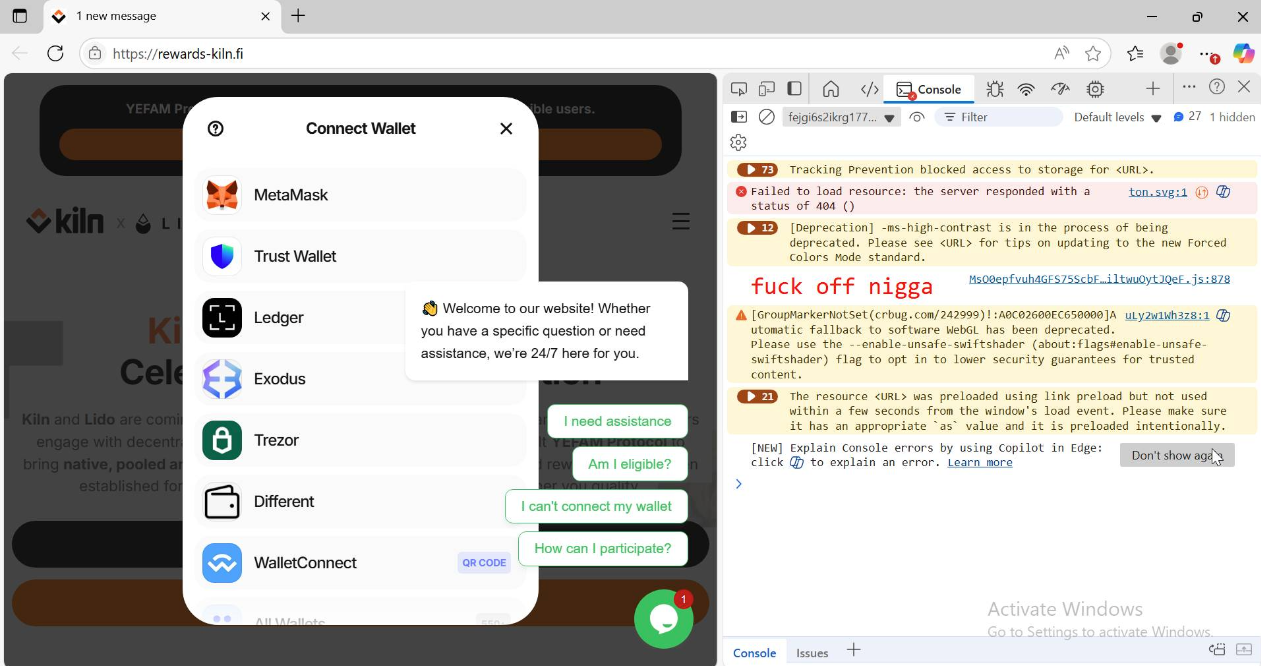Viewport: 1261px width, 666px height.
Task: Close the Connect Wallet dialog
Action: [x=506, y=128]
